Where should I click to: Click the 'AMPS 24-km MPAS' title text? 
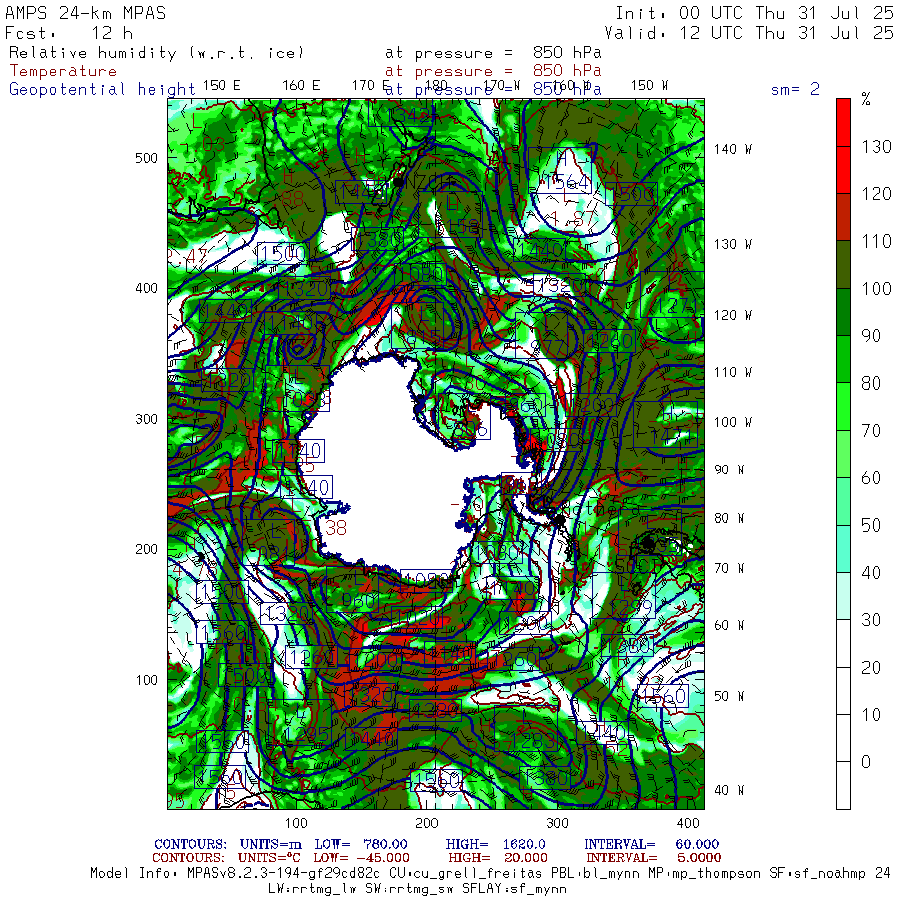click(86, 13)
